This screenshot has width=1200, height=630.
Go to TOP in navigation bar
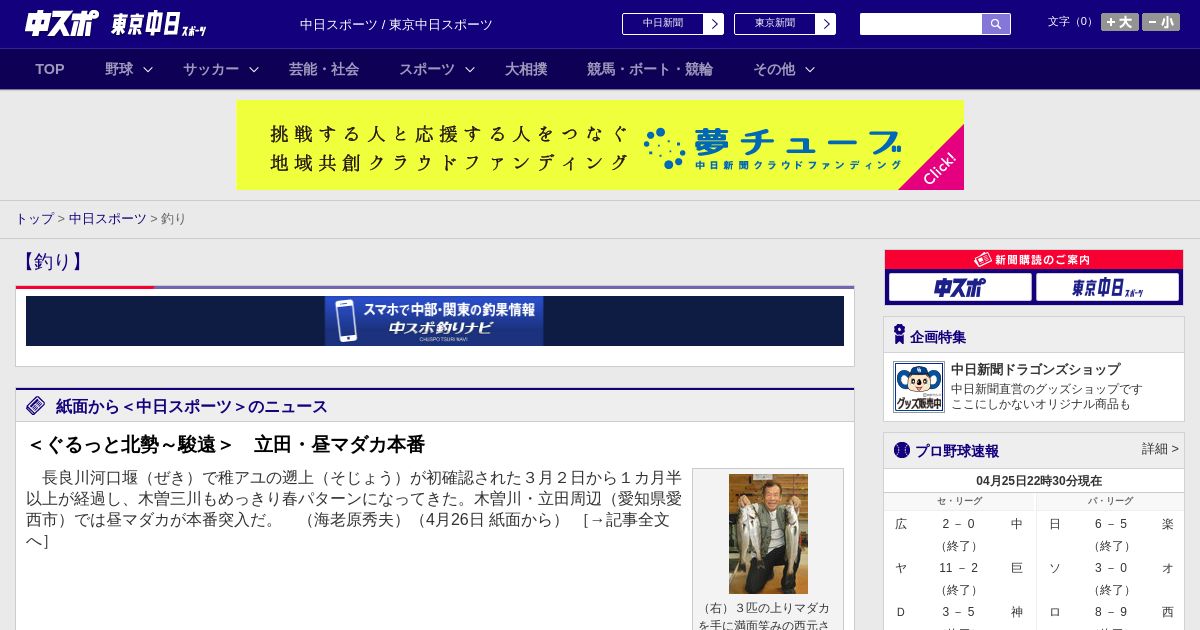[50, 69]
